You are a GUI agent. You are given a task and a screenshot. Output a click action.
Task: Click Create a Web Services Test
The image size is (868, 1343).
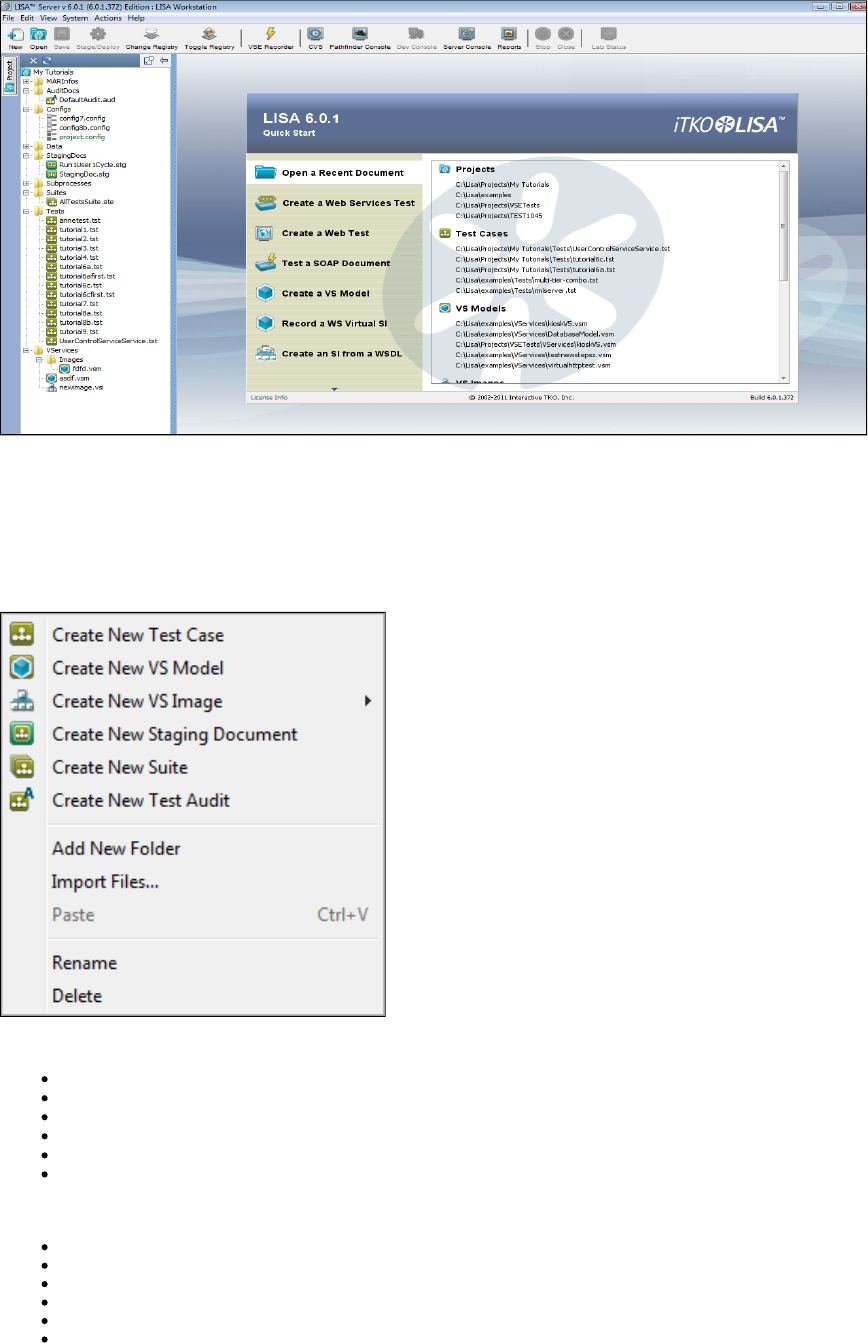347,203
